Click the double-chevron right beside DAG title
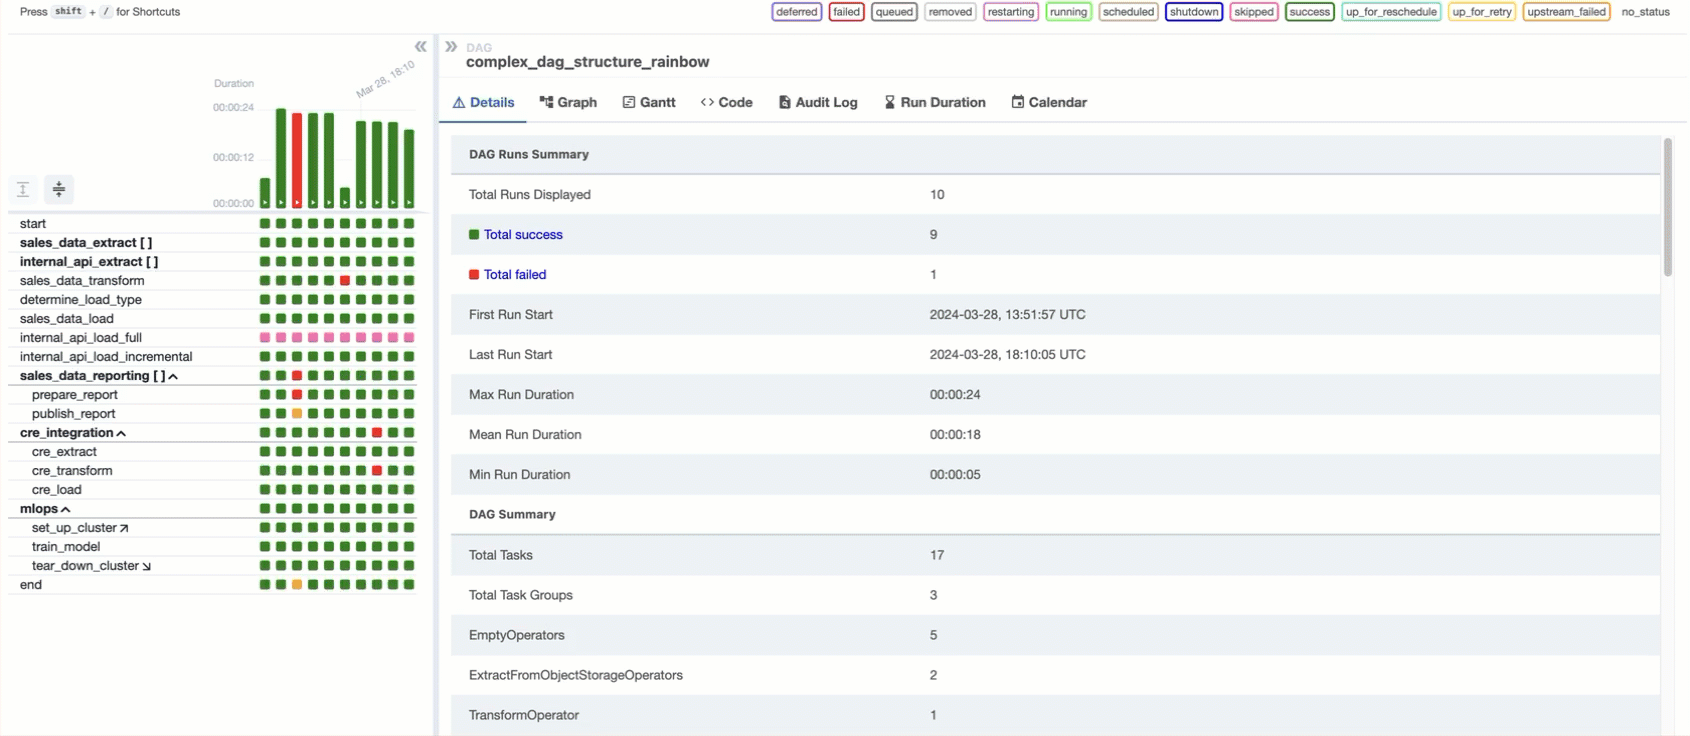 (451, 47)
